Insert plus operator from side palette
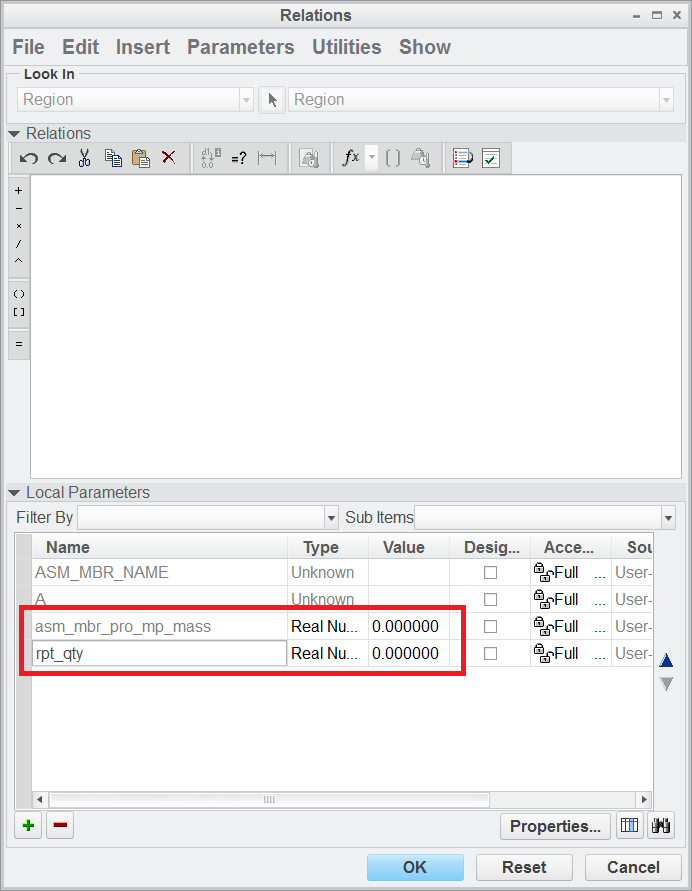 (19, 190)
